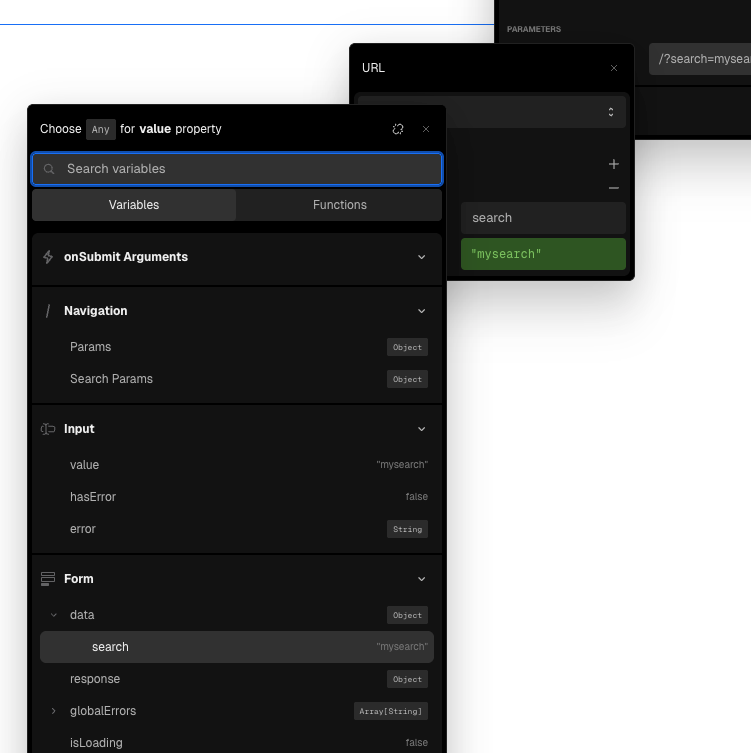Select the Params variable
The image size is (751, 753).
tap(237, 347)
